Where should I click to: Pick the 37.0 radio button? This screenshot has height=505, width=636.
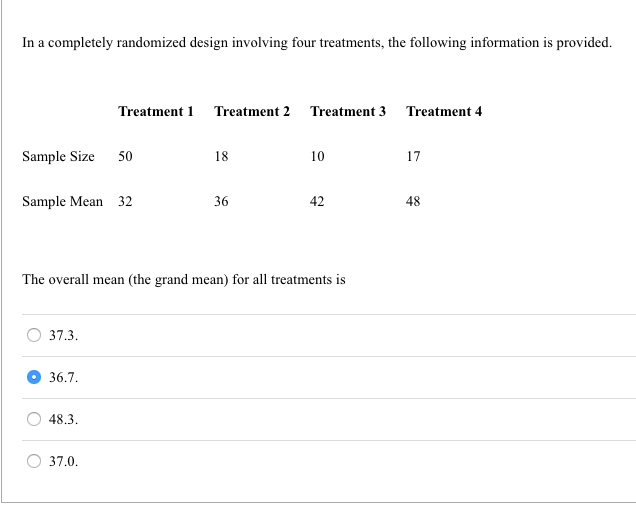click(x=35, y=462)
